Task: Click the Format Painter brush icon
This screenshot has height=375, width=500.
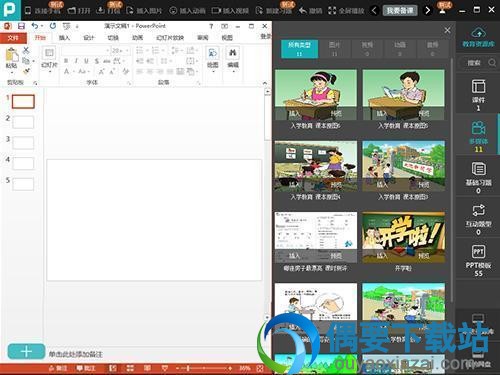Action: pos(26,71)
